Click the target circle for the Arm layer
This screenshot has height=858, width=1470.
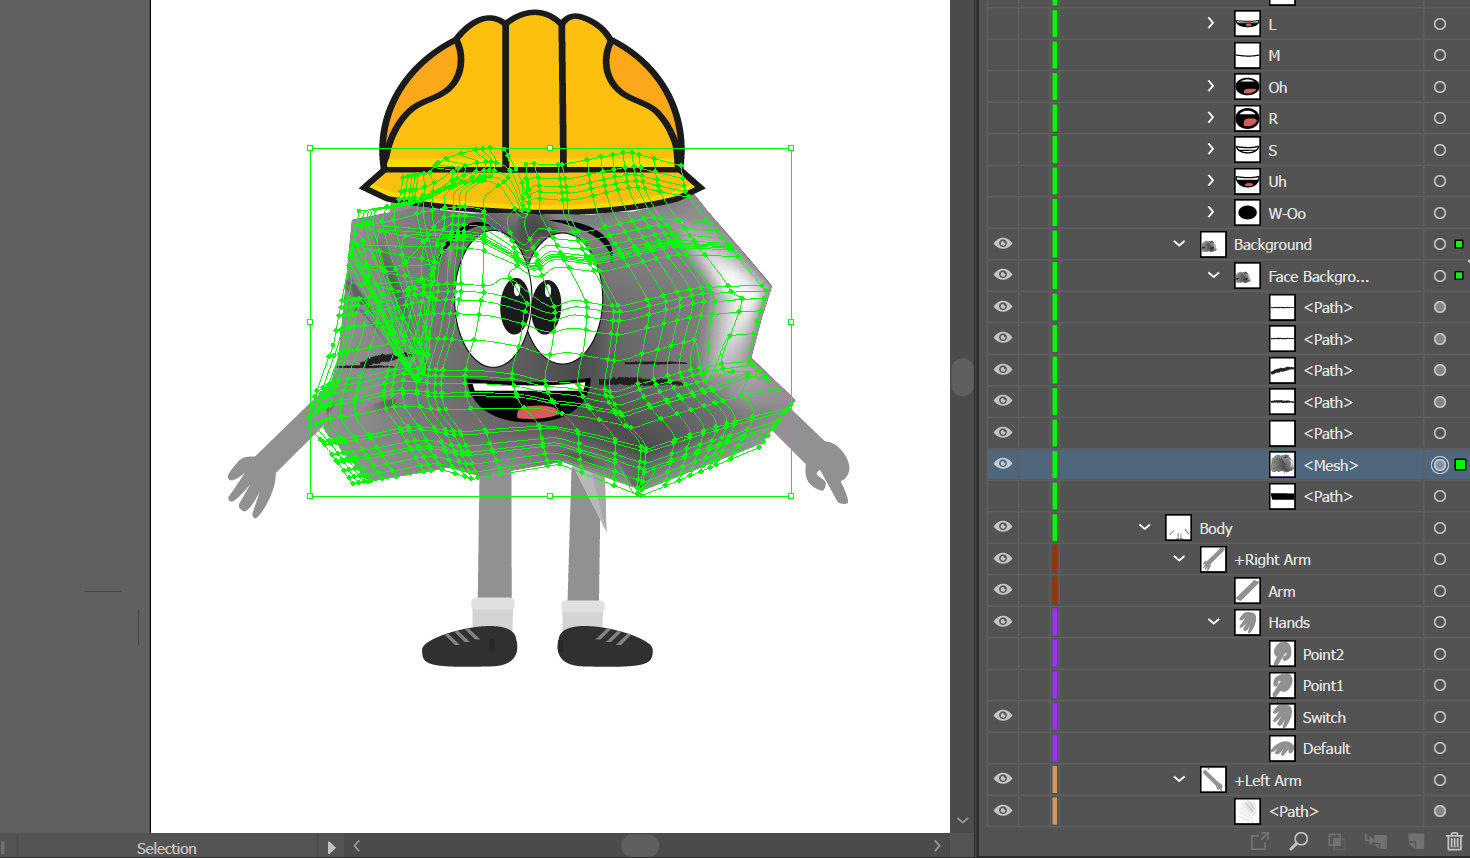tap(1440, 591)
